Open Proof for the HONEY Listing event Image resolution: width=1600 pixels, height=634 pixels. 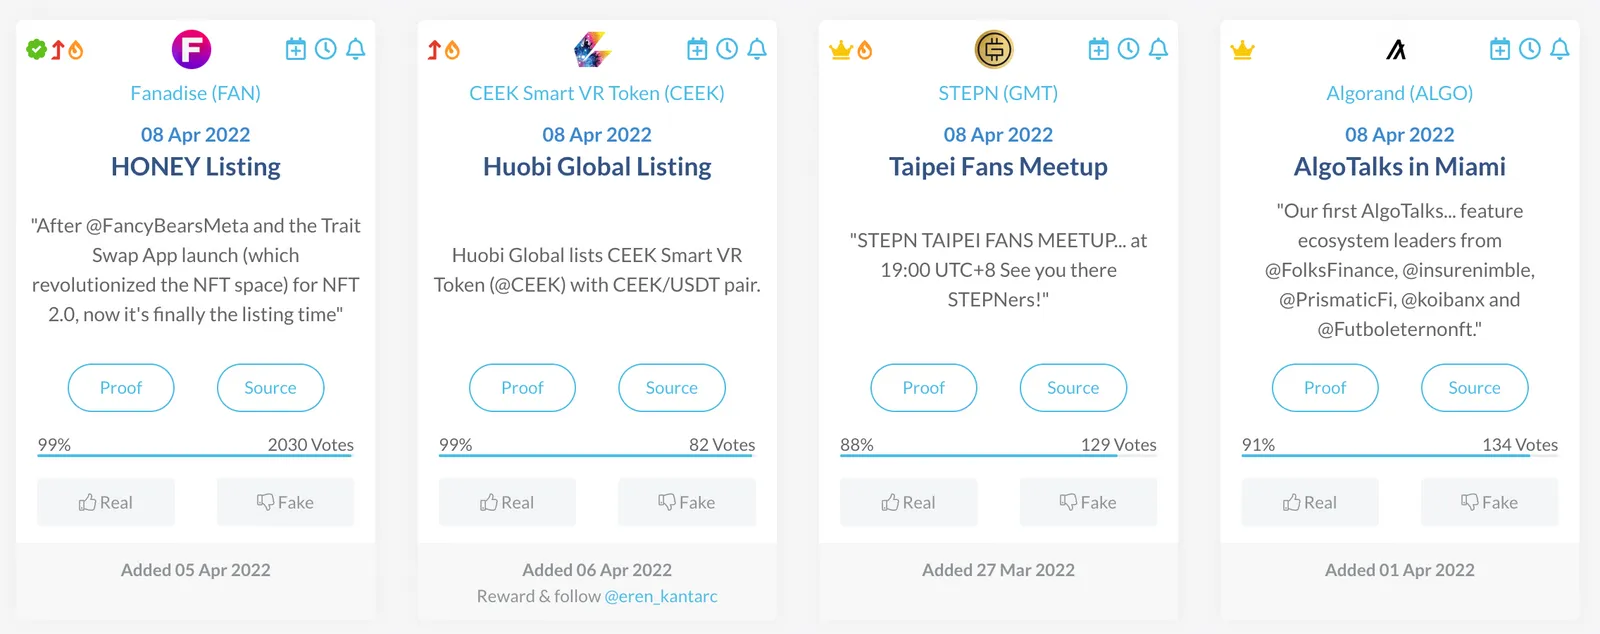(x=121, y=388)
